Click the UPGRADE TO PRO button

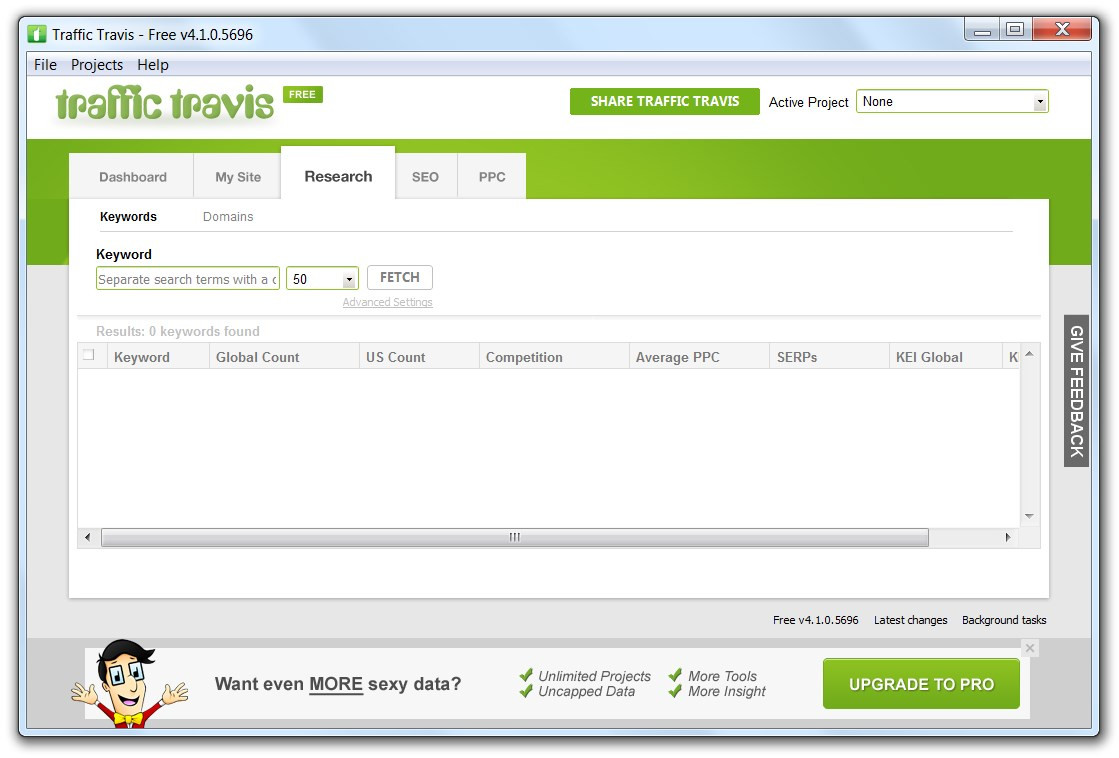(x=921, y=684)
